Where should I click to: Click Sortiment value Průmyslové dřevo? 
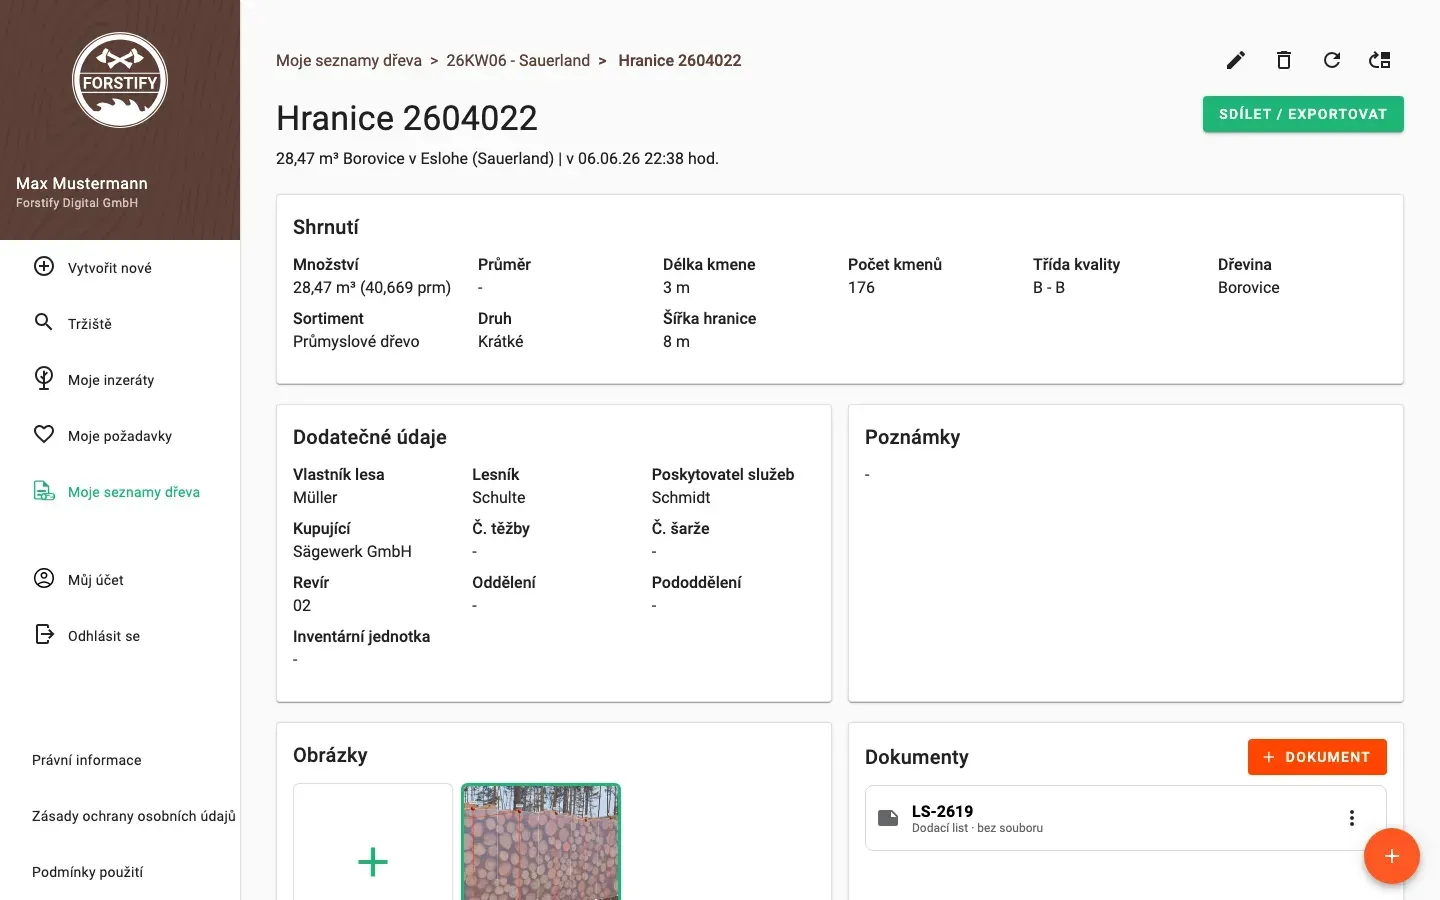pyautogui.click(x=356, y=341)
